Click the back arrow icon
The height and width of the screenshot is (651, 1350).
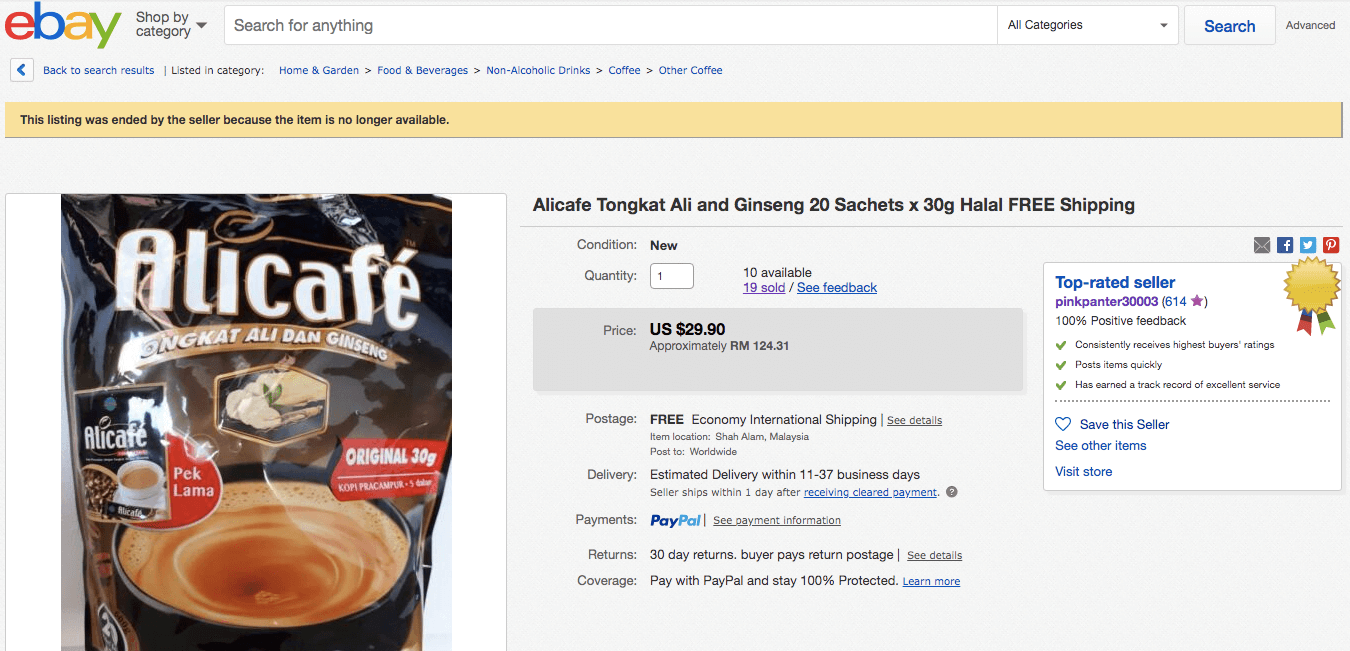(x=22, y=70)
